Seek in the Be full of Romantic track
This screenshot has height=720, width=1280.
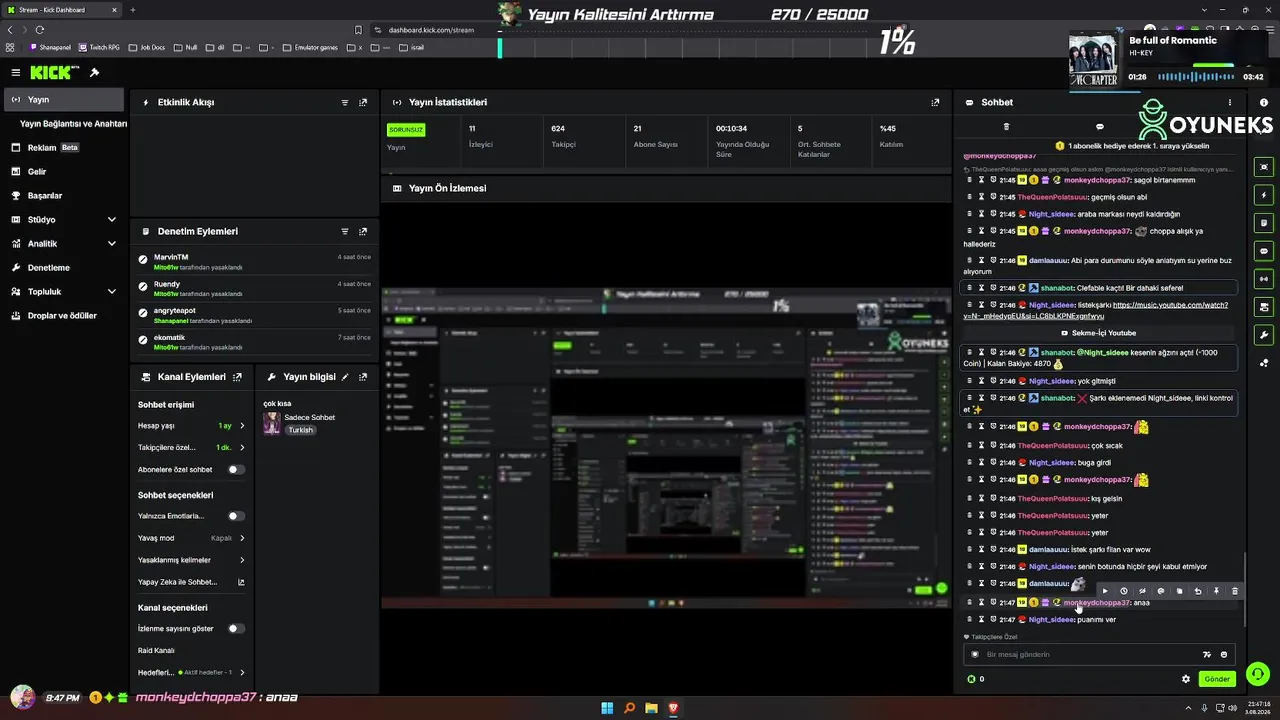click(x=1196, y=77)
